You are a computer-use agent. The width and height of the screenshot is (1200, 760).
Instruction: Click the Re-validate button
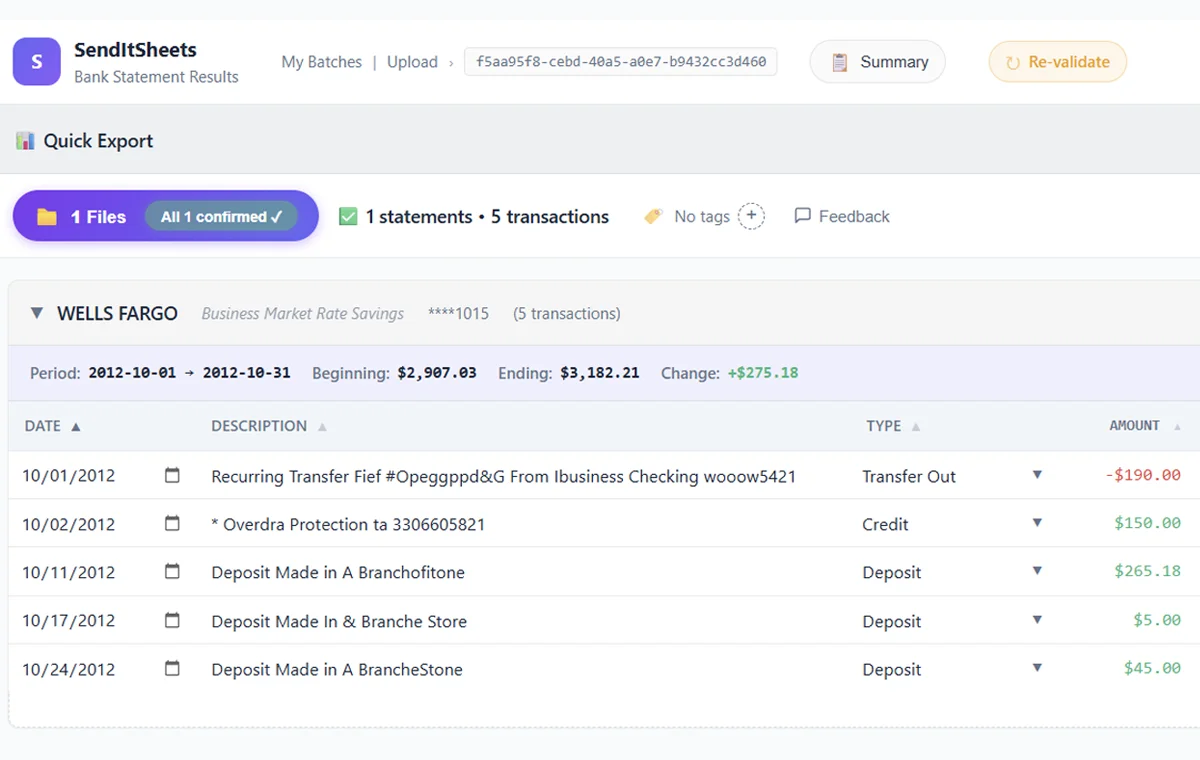click(x=1057, y=62)
